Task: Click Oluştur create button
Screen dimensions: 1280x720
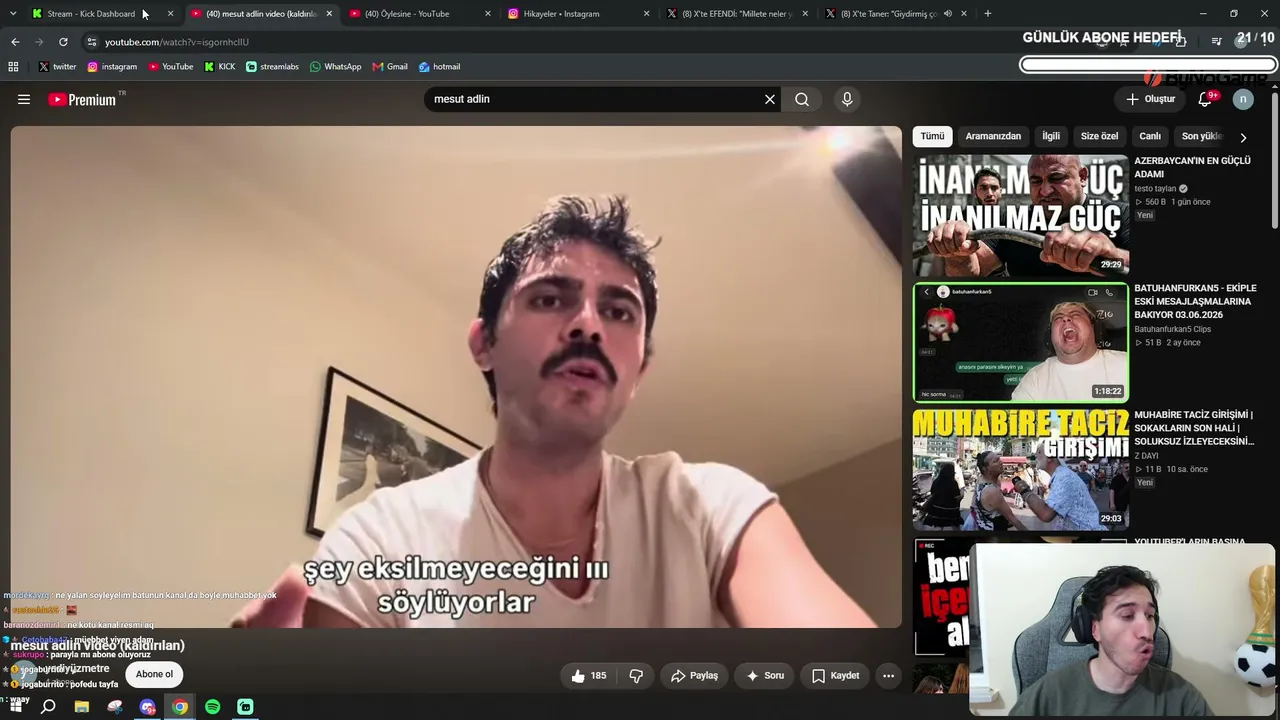Action: coord(1150,99)
